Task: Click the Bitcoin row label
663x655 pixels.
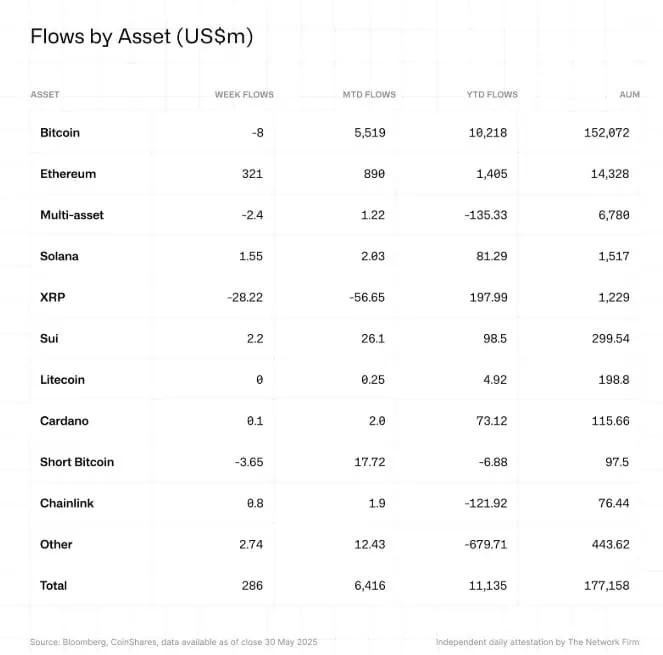Action: coord(60,133)
